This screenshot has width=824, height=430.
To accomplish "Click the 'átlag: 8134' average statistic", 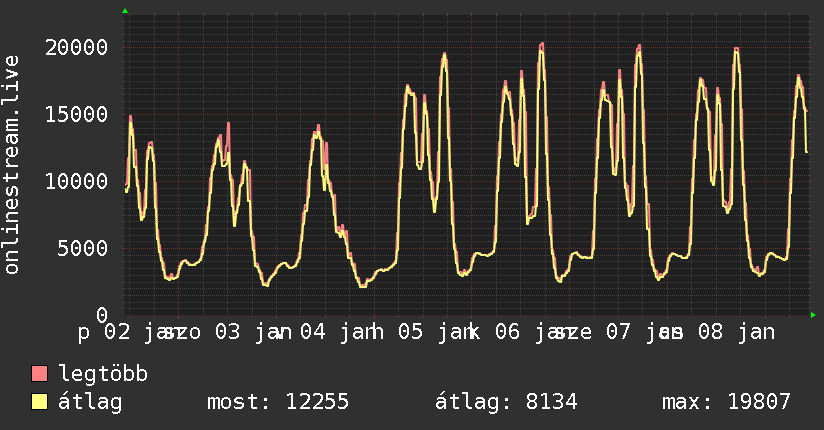I will [x=506, y=402].
